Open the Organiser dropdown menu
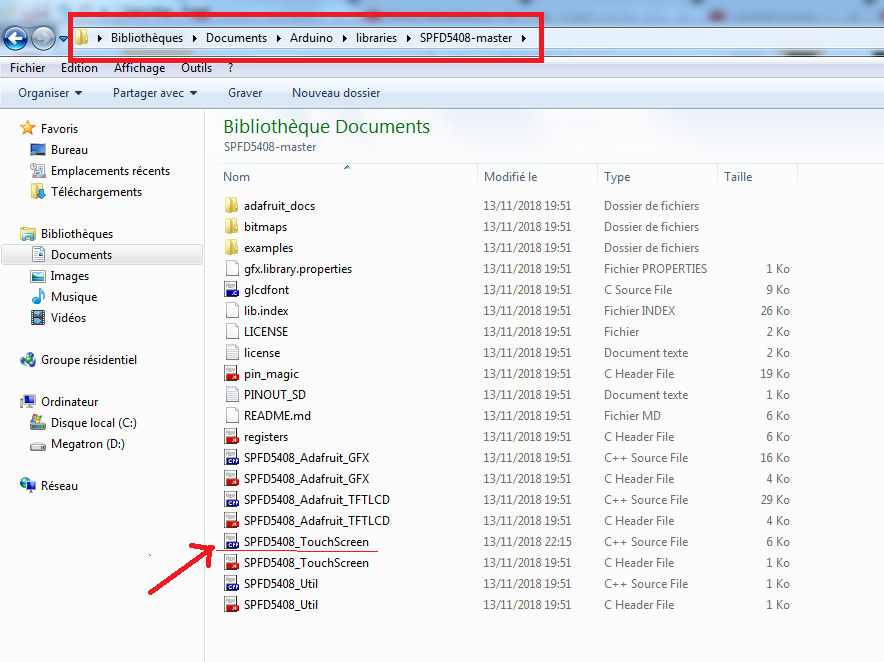This screenshot has width=884, height=662. tap(49, 93)
